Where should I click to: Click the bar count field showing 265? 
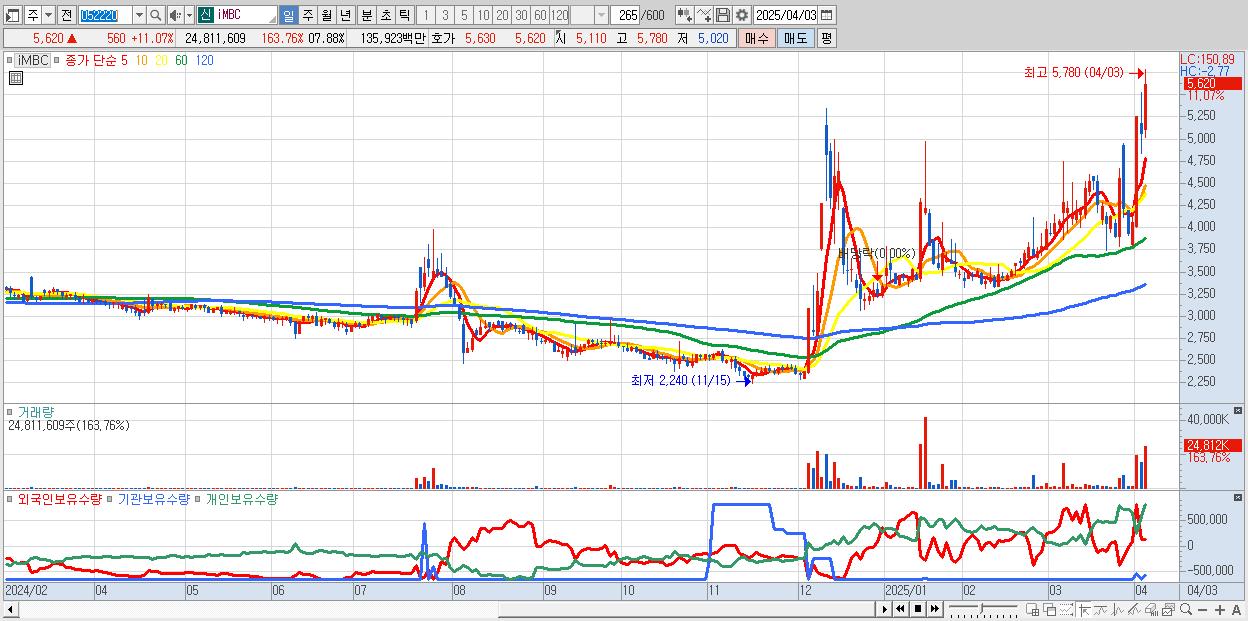(626, 15)
